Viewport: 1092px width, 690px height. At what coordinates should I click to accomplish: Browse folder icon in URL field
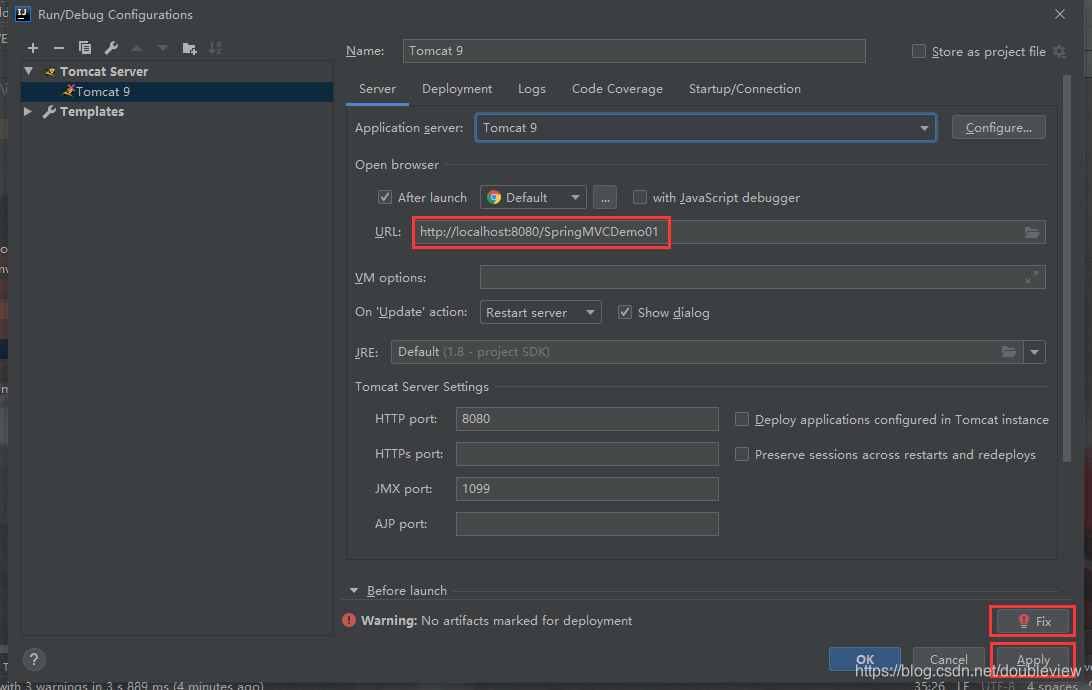pyautogui.click(x=1032, y=233)
